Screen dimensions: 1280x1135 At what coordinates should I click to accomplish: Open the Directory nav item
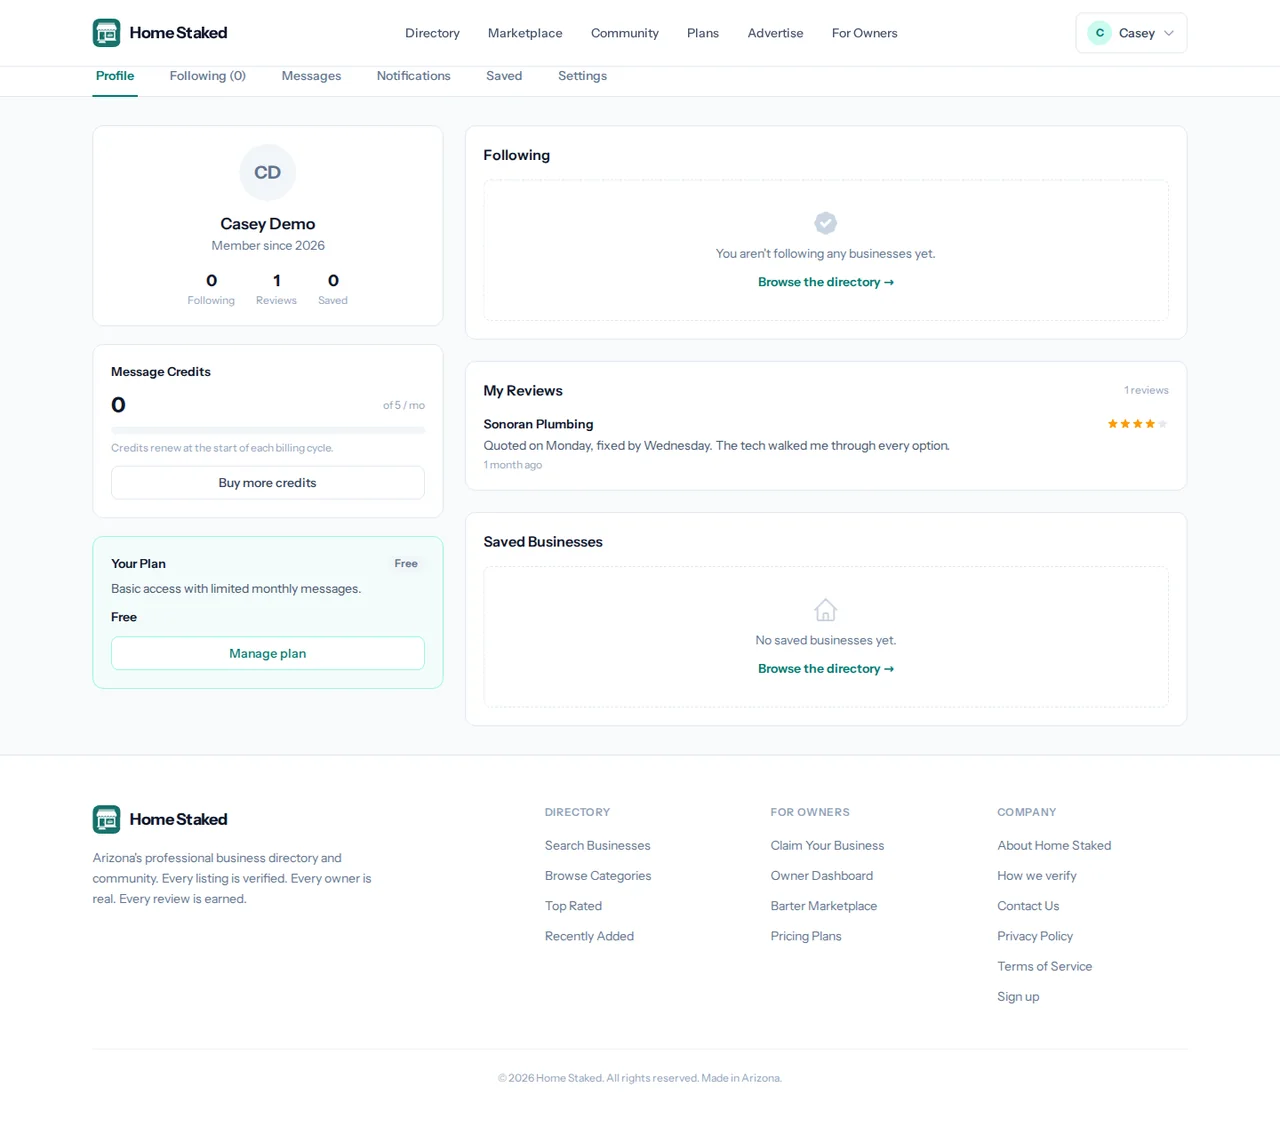(x=432, y=33)
